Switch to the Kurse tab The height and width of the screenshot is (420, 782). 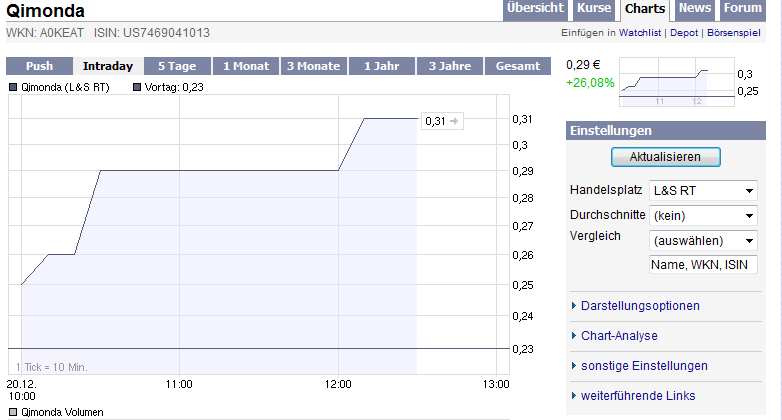[x=594, y=9]
